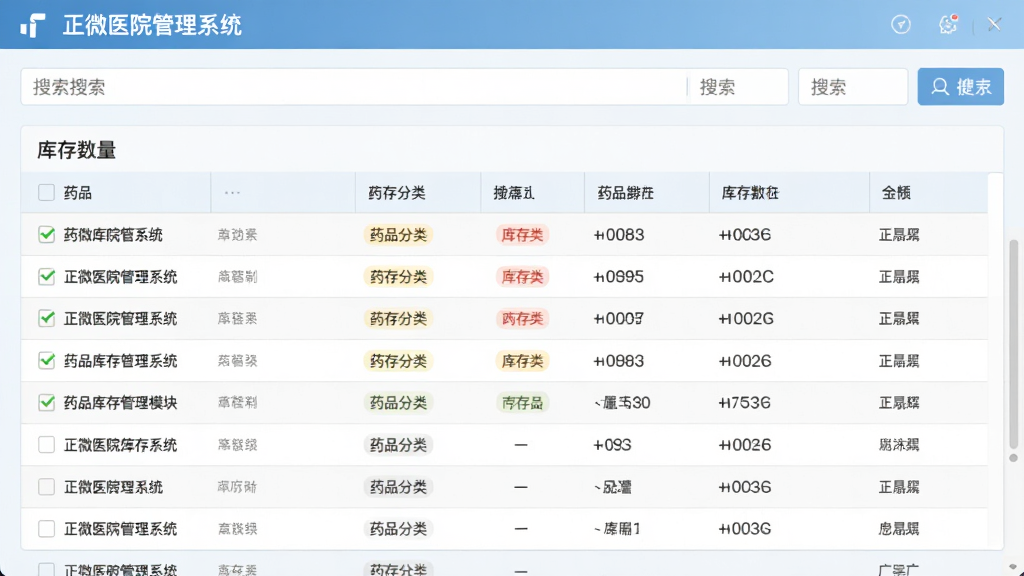Click the H002C stock value cell
This screenshot has height=576, width=1024.
[x=746, y=277]
